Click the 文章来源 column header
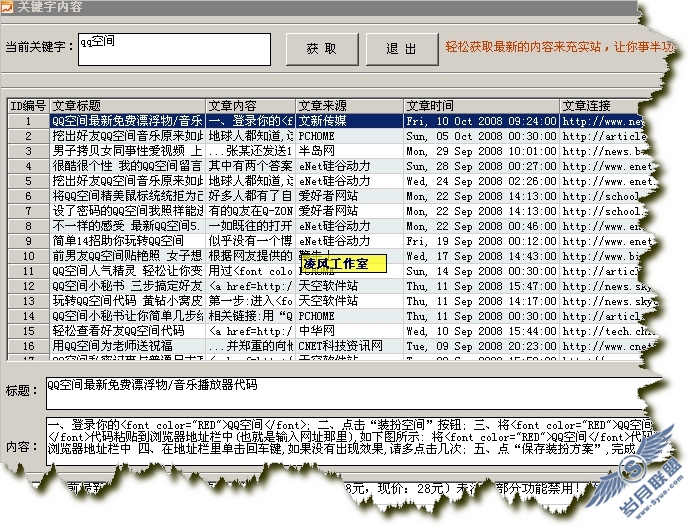Image resolution: width=689 pixels, height=526 pixels. [x=350, y=106]
